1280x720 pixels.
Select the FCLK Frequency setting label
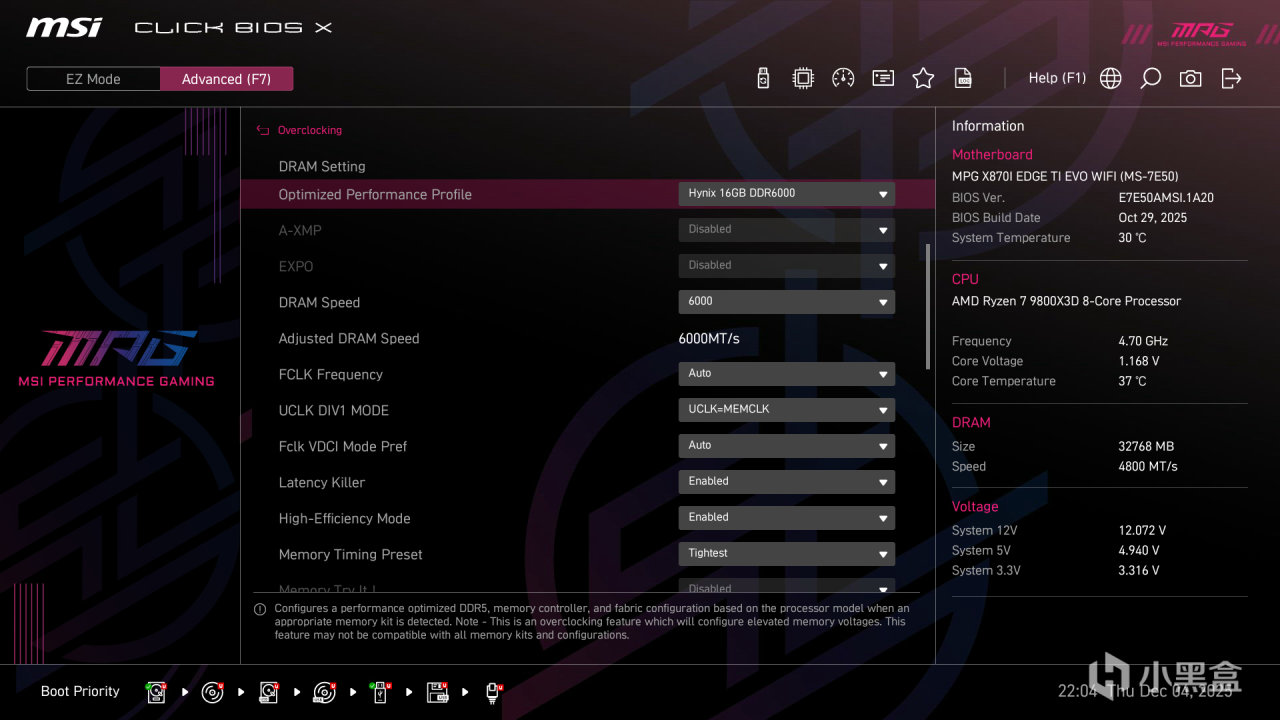pyautogui.click(x=331, y=374)
